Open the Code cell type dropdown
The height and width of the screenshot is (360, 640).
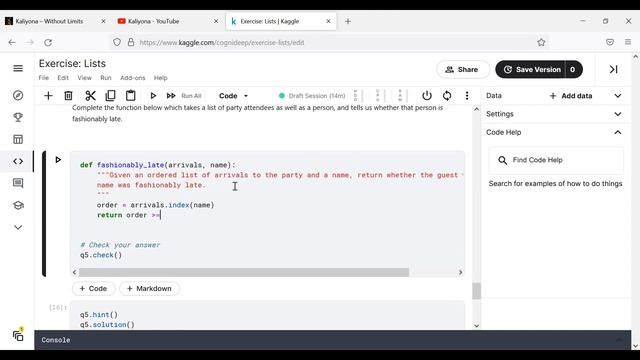[x=233, y=96]
